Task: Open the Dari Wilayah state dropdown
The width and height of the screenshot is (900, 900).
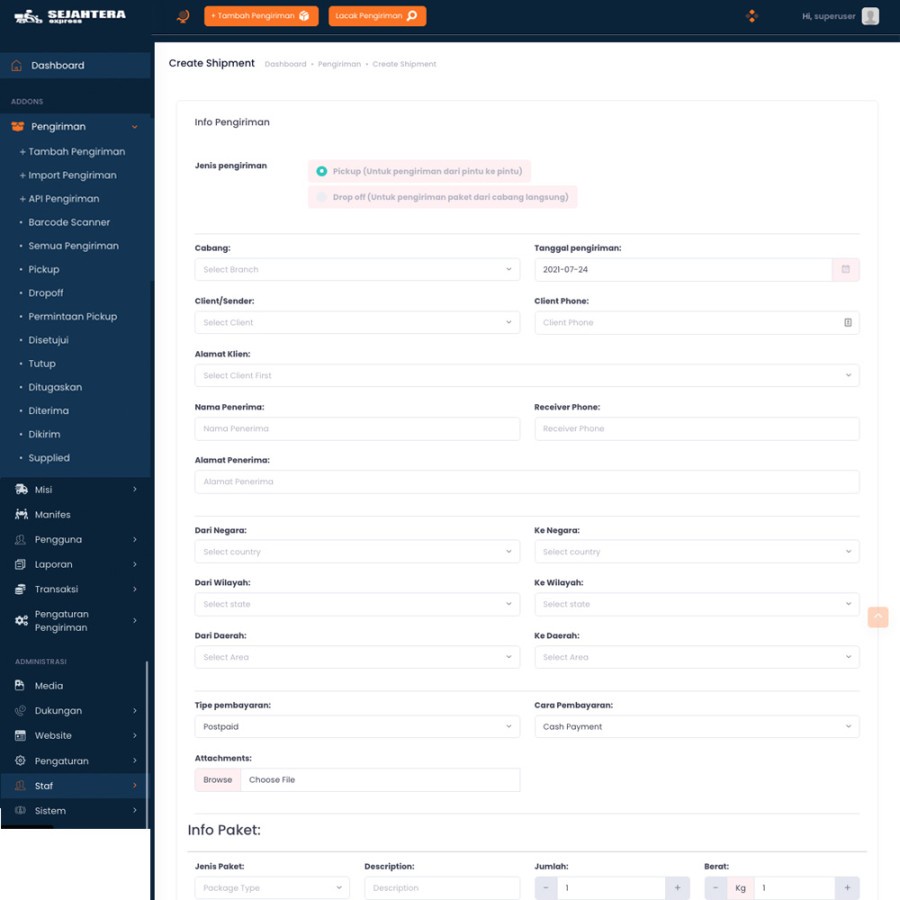Action: (x=357, y=604)
